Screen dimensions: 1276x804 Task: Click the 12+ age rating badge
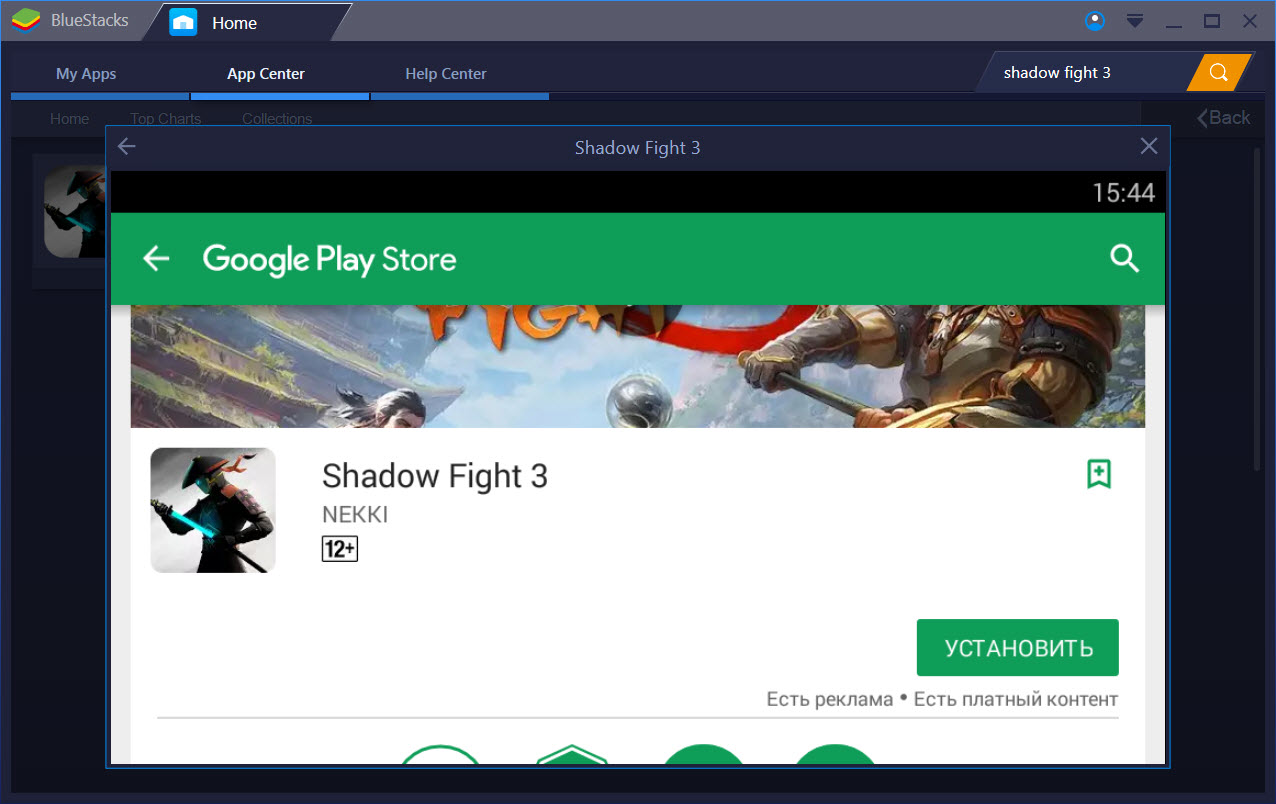[340, 548]
